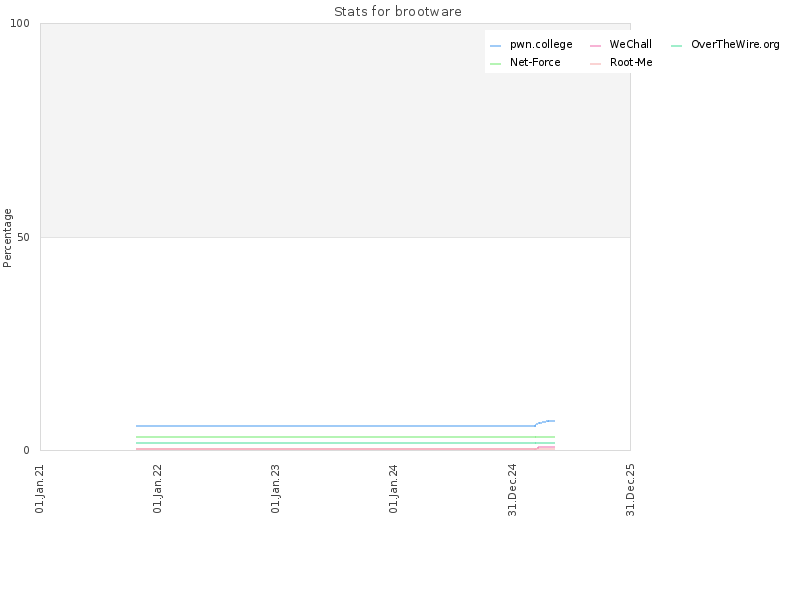Toggle the OverTheWire.org legend label
This screenshot has width=800, height=600.
[735, 44]
